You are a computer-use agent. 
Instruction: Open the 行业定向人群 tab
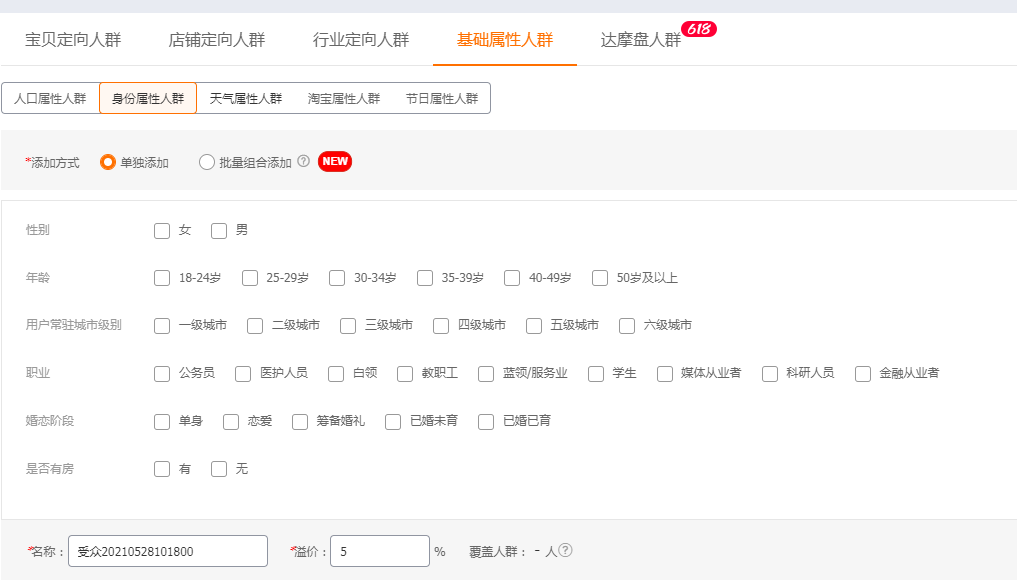click(x=361, y=40)
